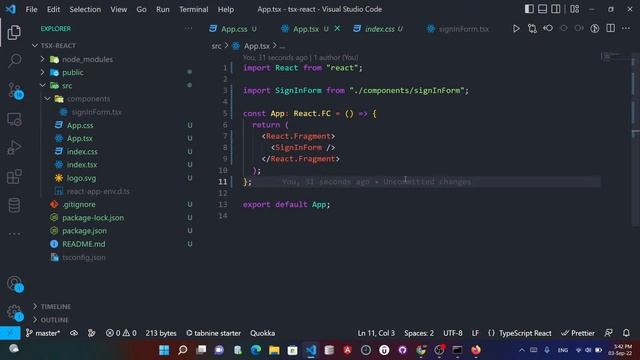This screenshot has width=640, height=360.
Task: Open index.tsx in the file tree
Action: 82,164
